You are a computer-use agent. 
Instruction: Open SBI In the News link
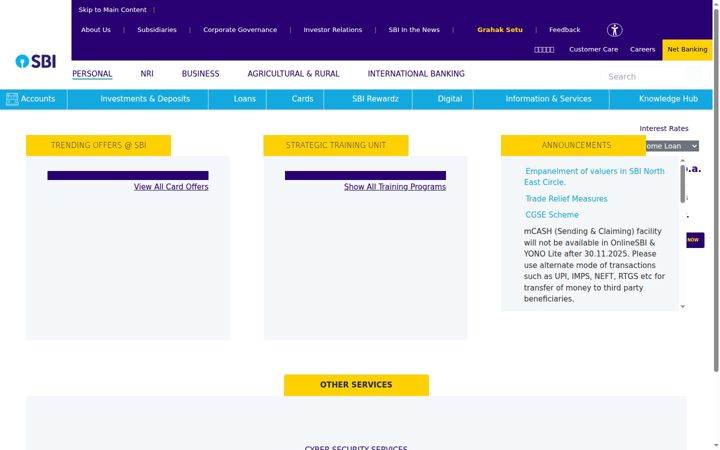414,30
